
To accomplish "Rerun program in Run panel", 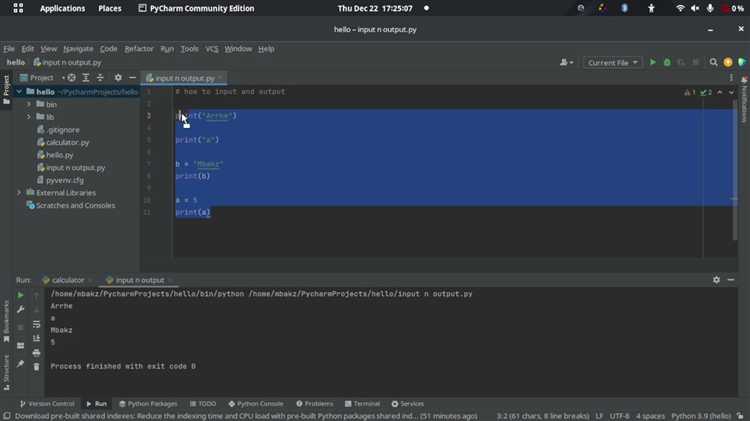I will [20, 295].
